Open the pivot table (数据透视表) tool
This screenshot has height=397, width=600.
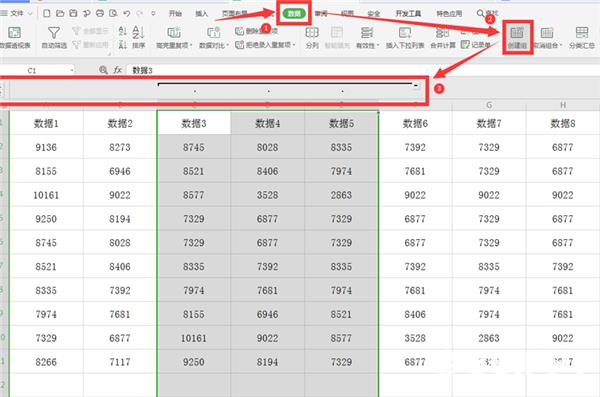pos(15,37)
